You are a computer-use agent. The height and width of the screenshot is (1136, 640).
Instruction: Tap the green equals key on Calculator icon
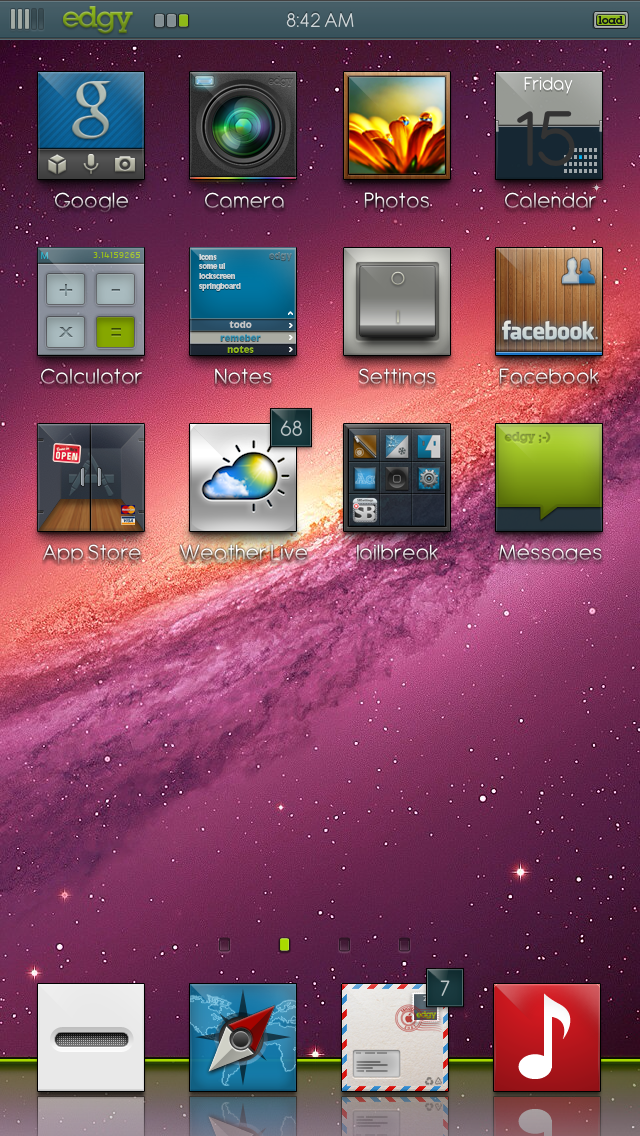coord(115,332)
